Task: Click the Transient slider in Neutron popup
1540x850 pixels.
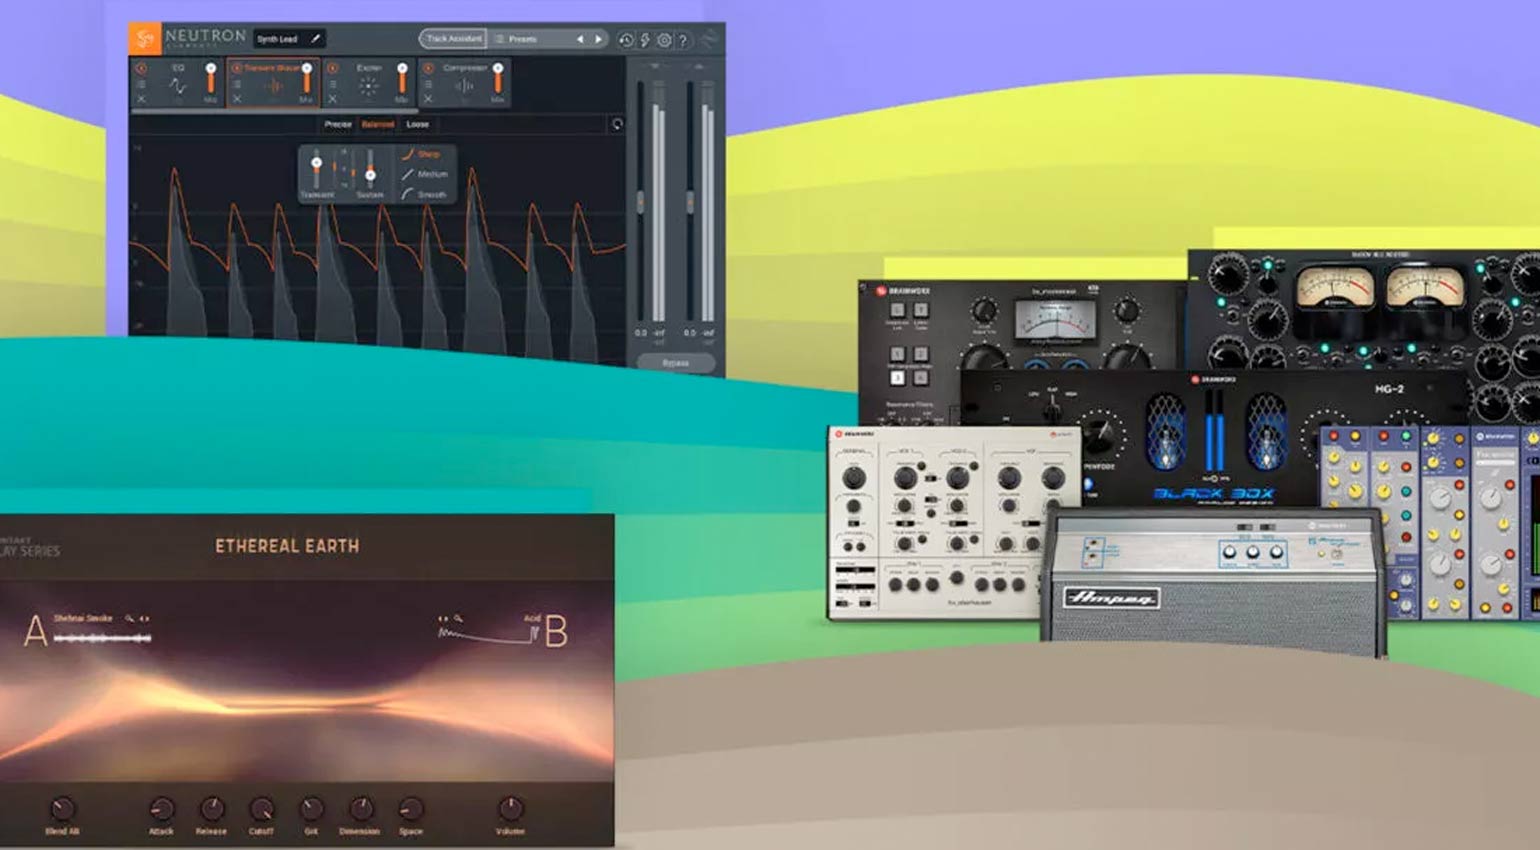Action: [x=317, y=169]
